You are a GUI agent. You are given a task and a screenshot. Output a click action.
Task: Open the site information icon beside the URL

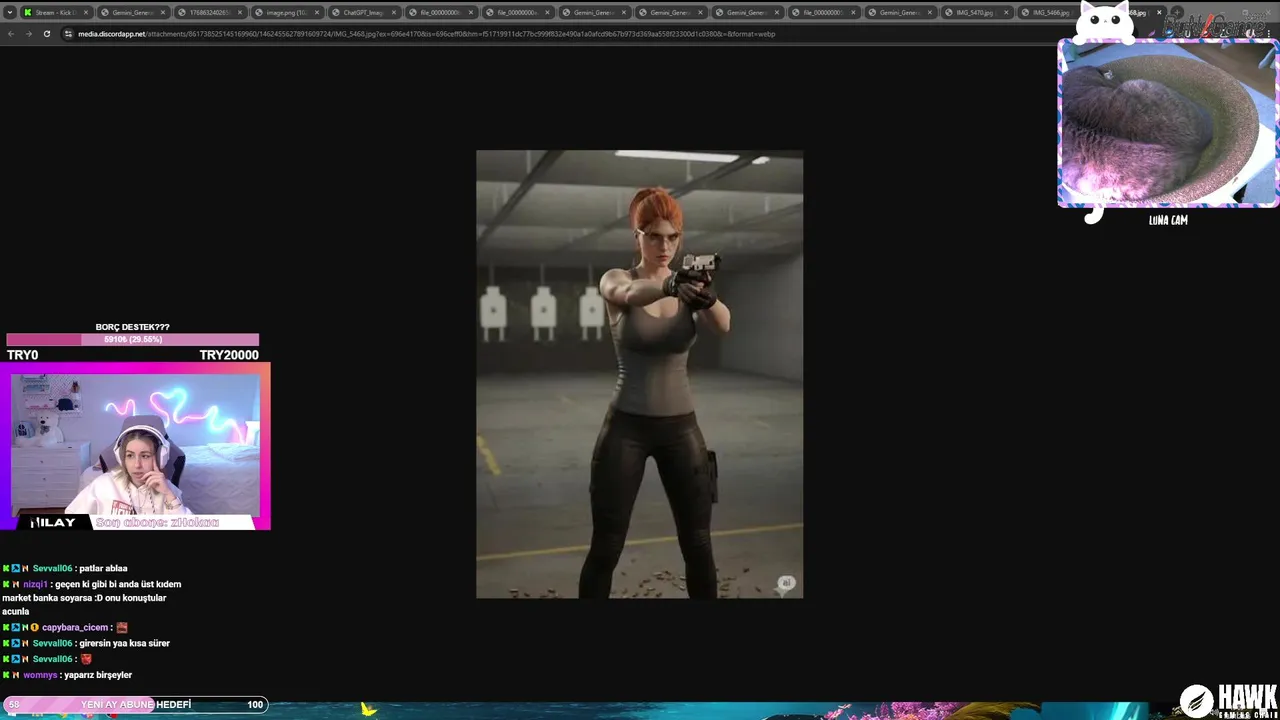(68, 34)
